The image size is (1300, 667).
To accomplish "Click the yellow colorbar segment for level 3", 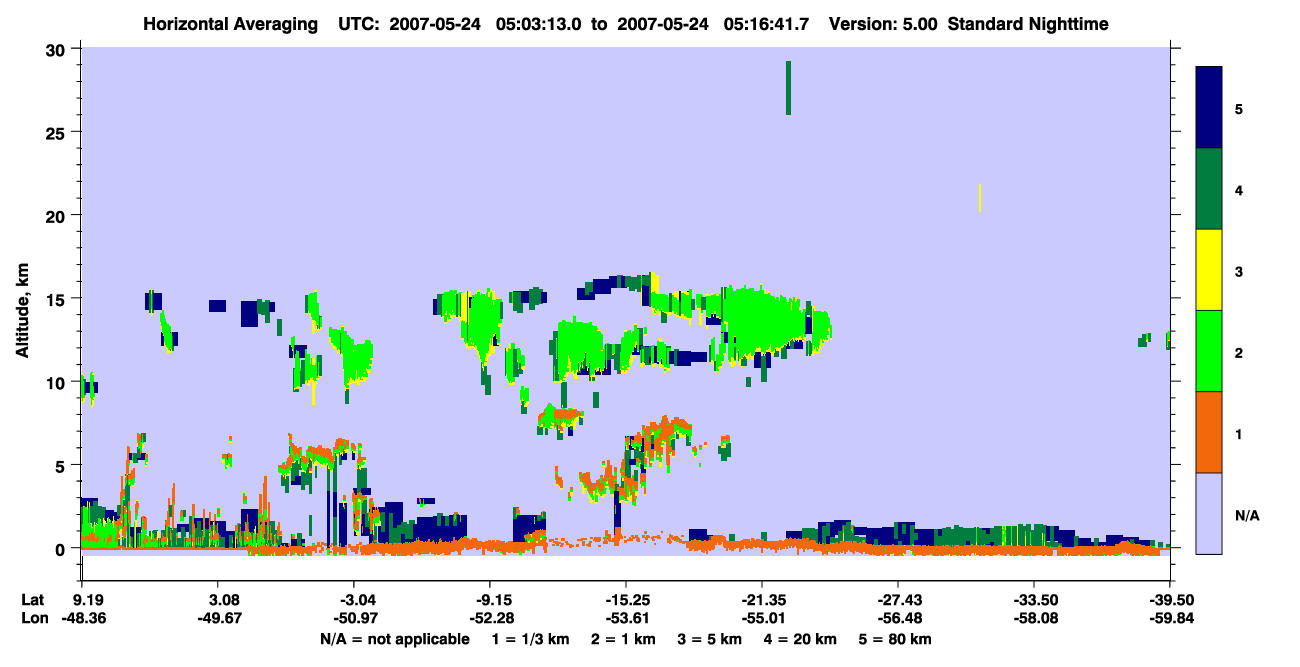I will tap(1209, 270).
